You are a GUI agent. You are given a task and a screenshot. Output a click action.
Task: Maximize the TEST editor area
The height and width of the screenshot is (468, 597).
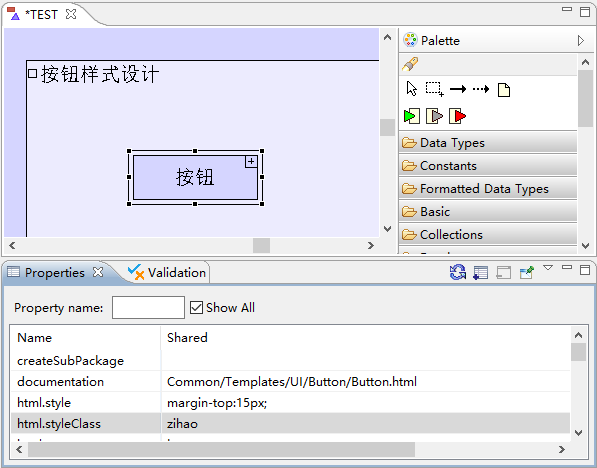585,12
